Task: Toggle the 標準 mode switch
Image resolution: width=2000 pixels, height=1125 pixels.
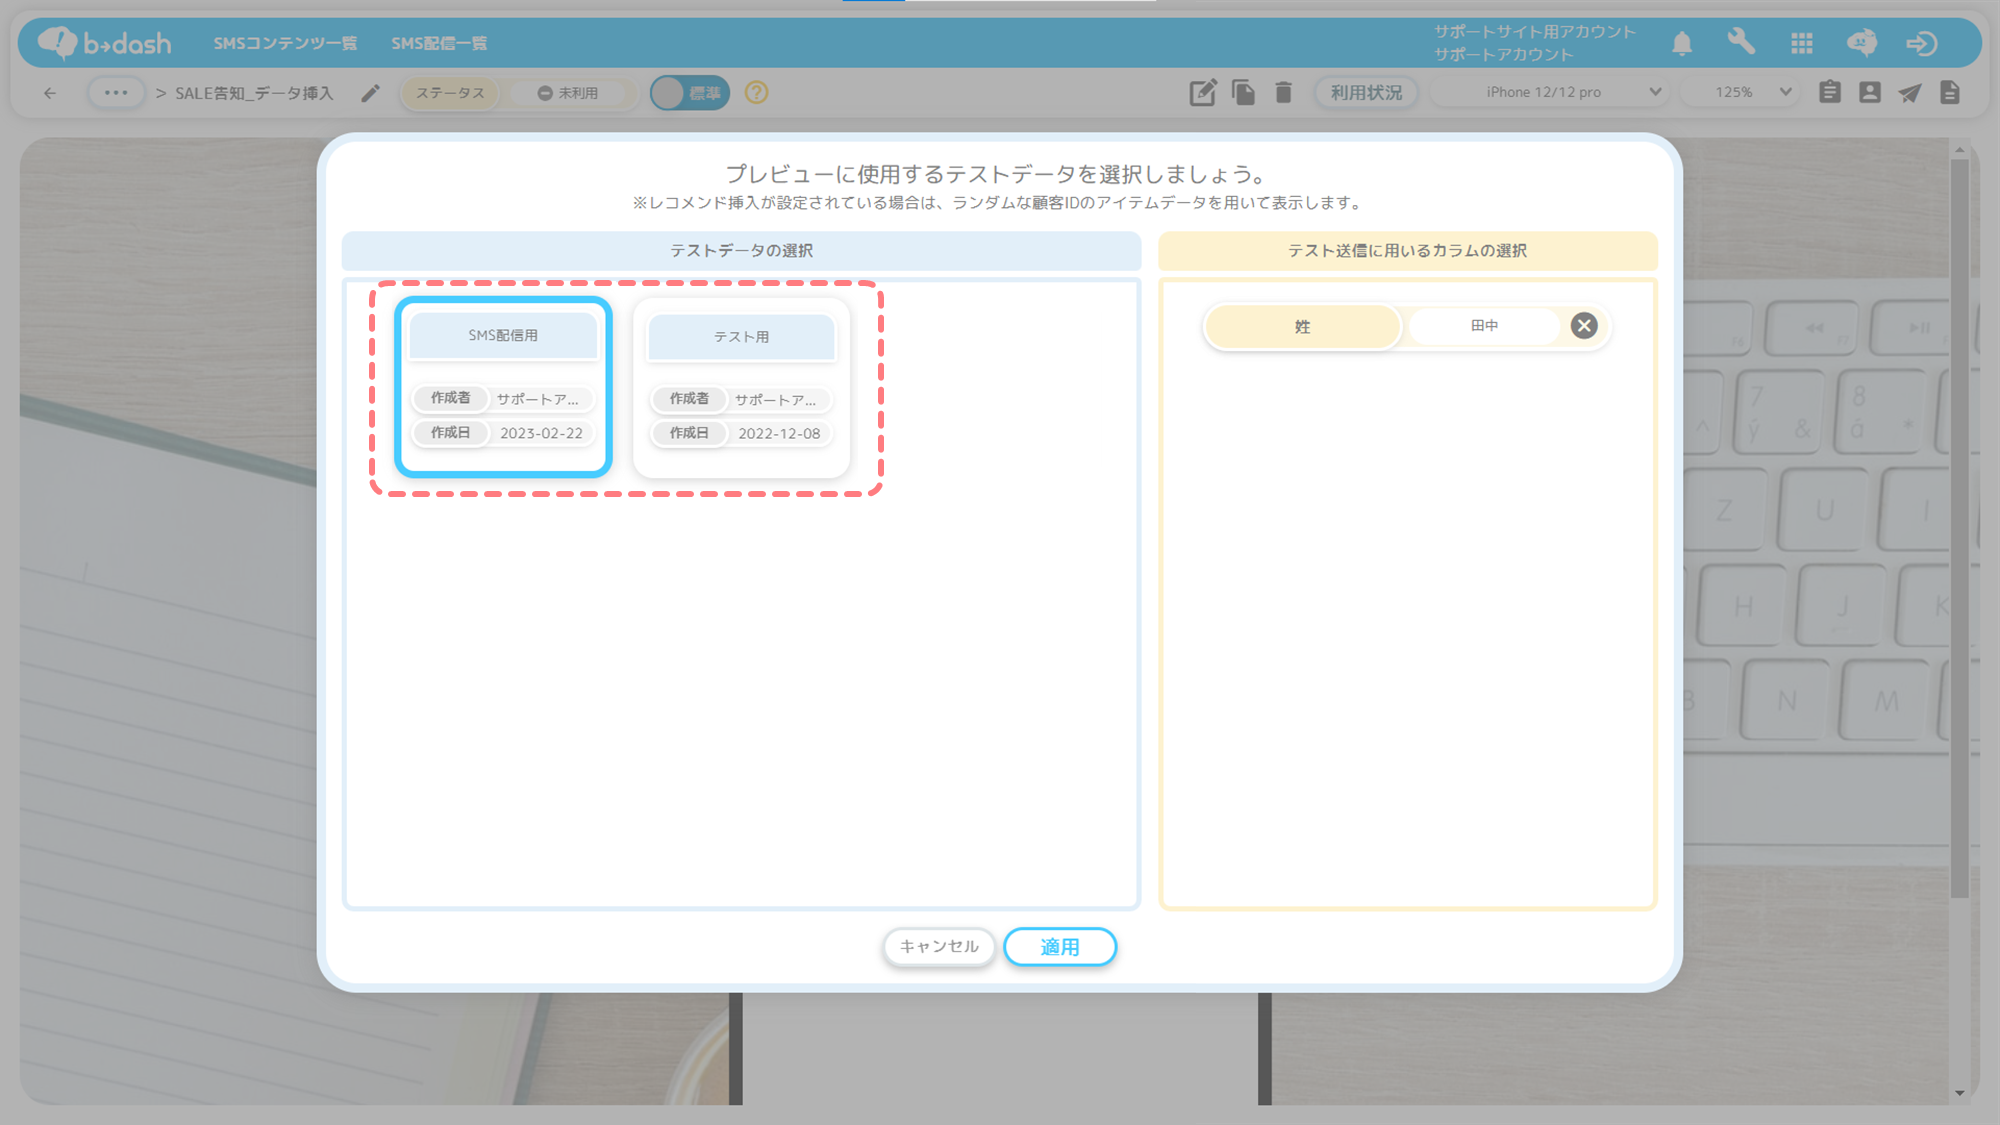Action: 689,93
